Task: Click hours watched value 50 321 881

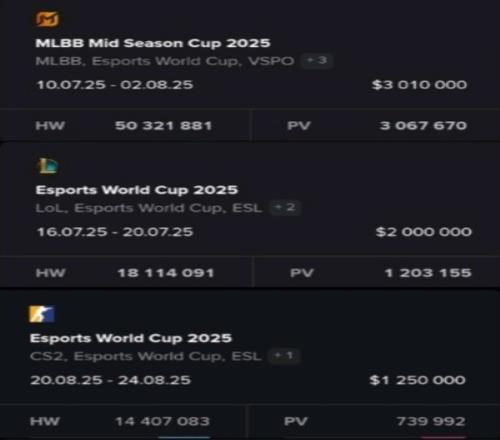Action: point(164,126)
